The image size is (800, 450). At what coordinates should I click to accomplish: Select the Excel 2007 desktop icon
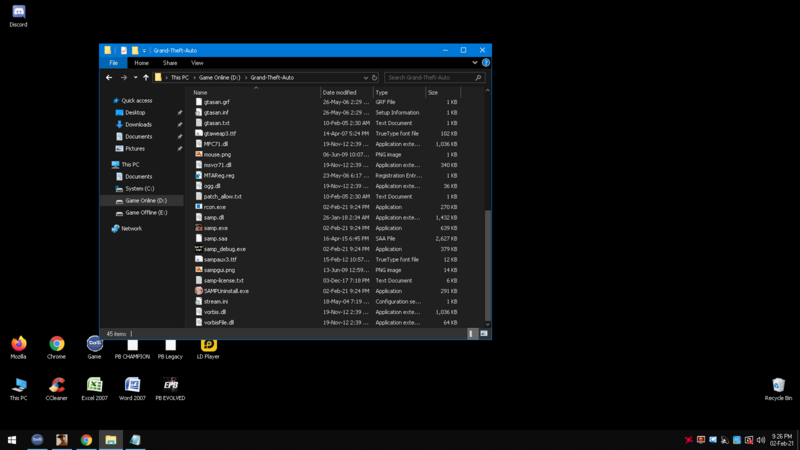coord(94,389)
